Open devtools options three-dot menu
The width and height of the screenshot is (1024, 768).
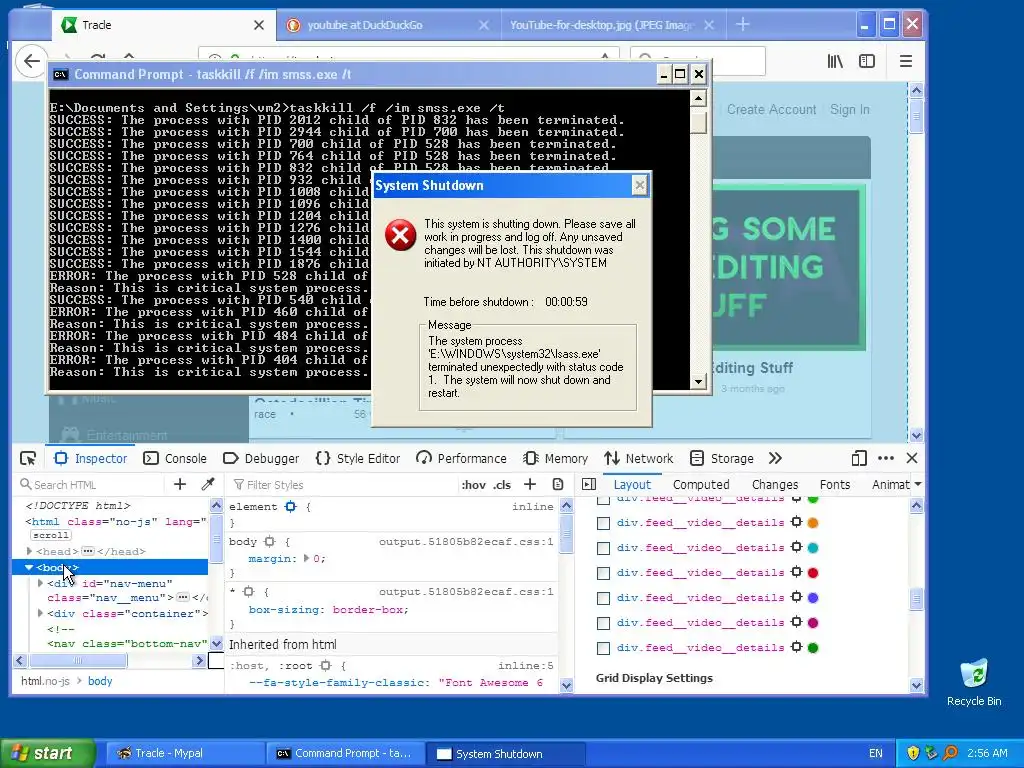tap(886, 458)
